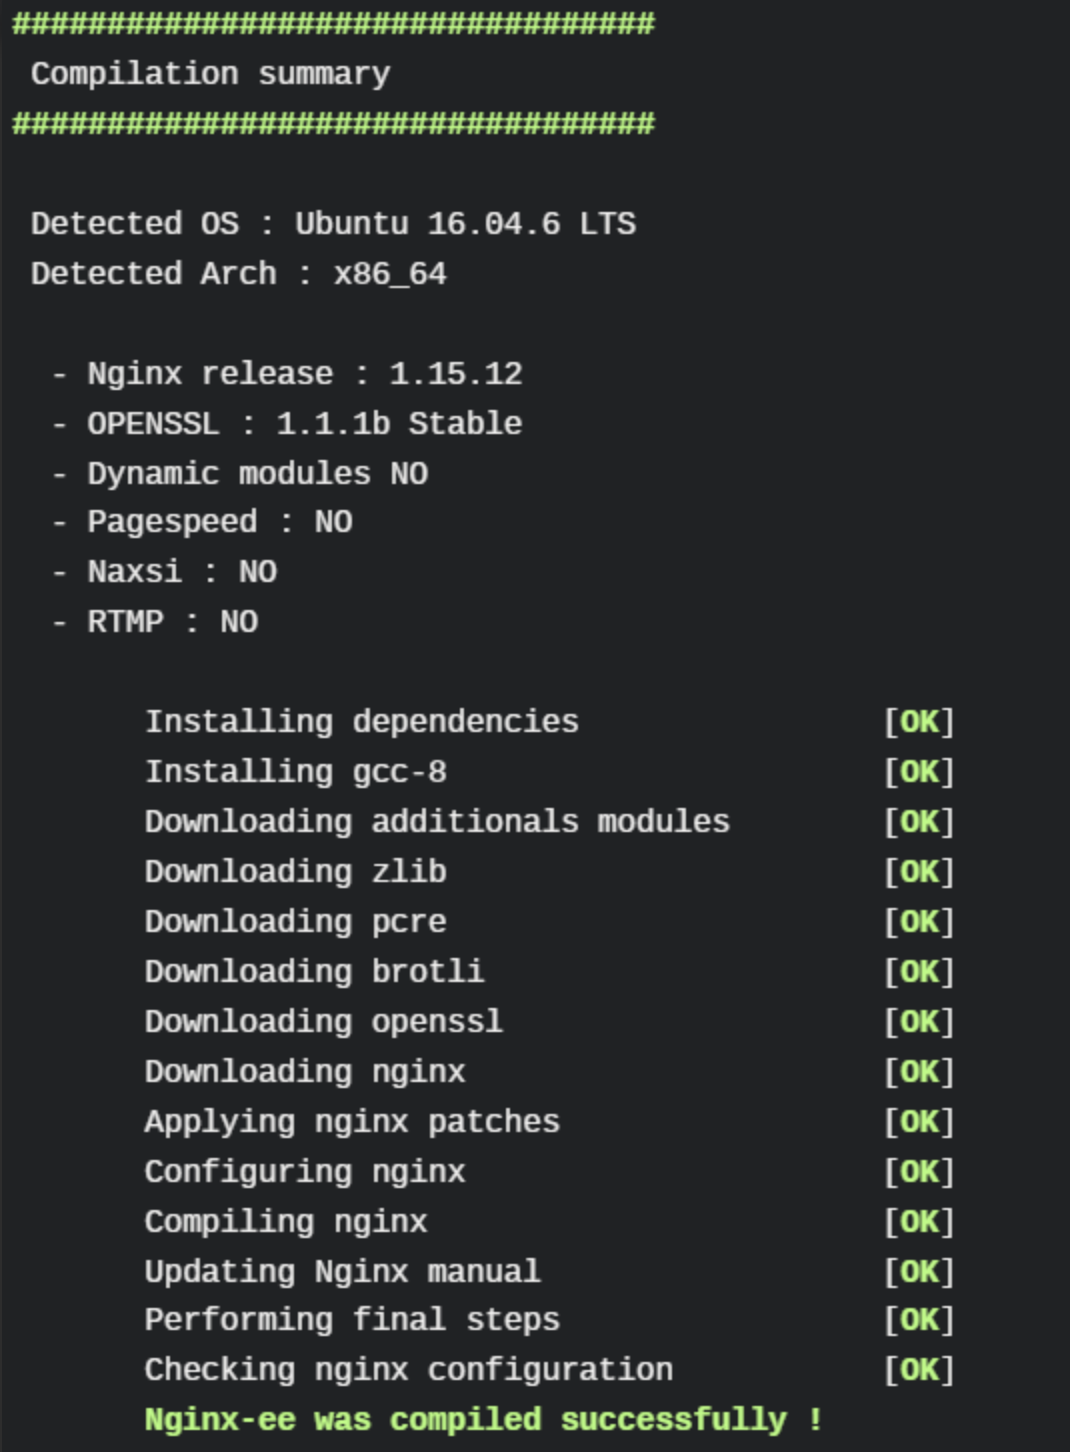The image size is (1070, 1452).
Task: Click the "Installing gcc-8" text
Action: coord(295,772)
